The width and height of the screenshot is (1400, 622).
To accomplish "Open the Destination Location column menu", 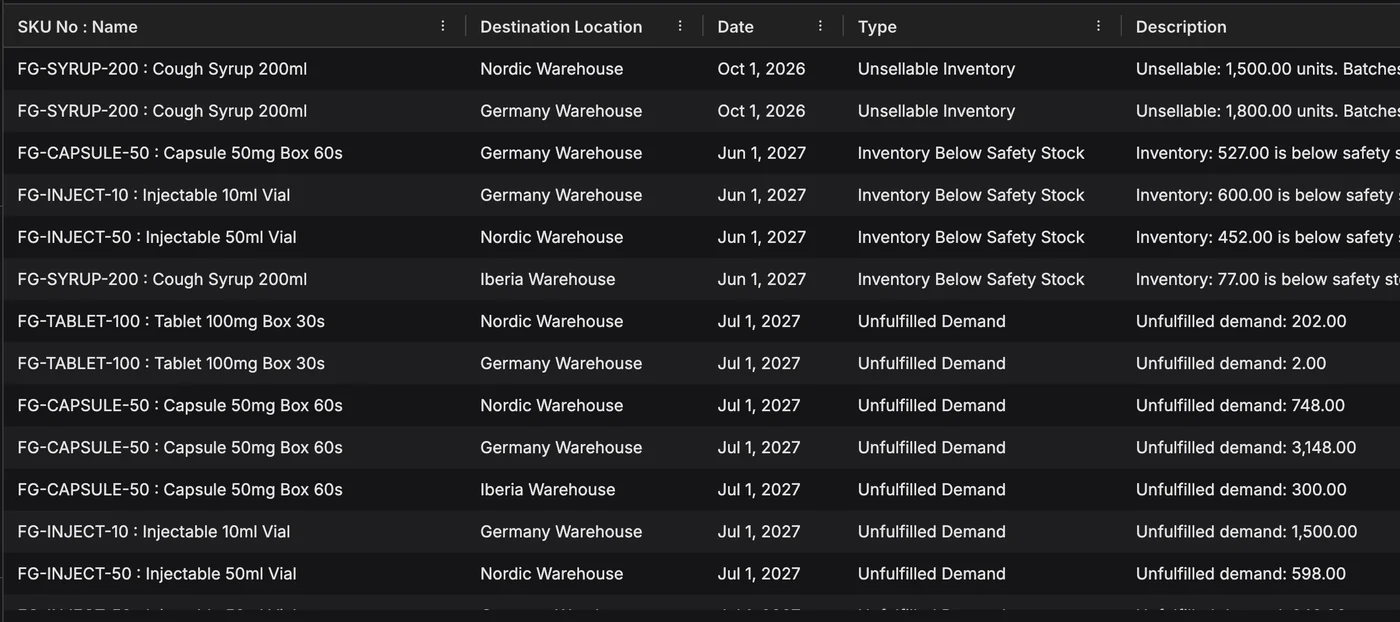I will click(680, 26).
